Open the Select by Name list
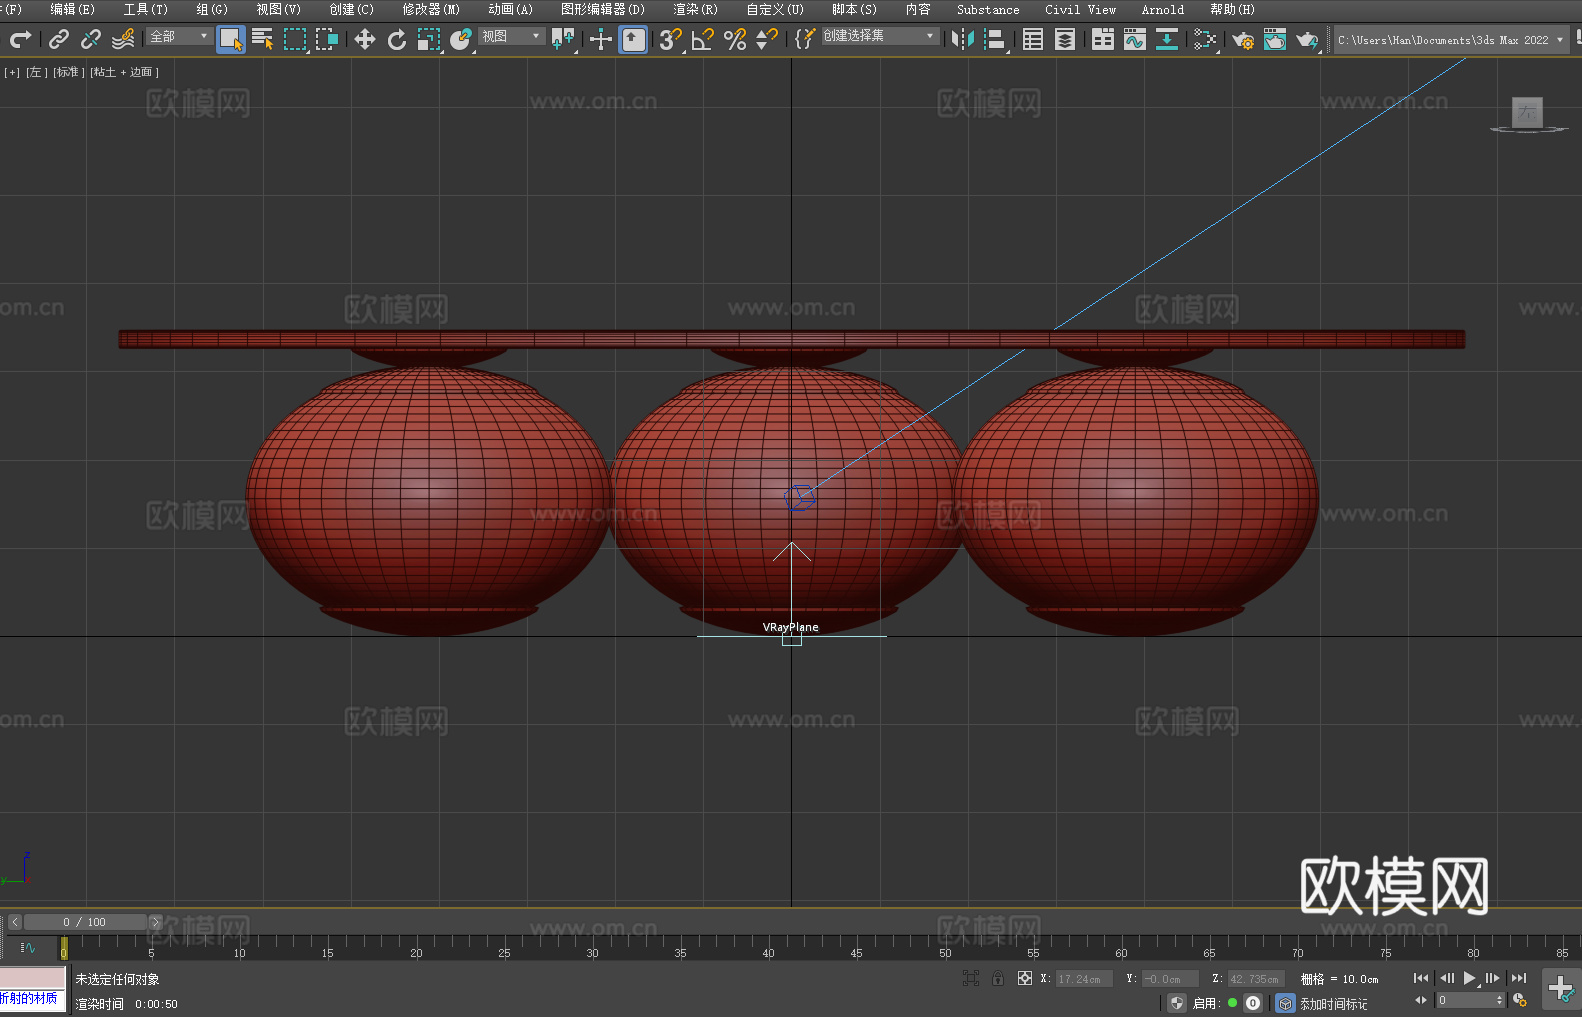Screen dimensions: 1582x1017 [x=263, y=39]
